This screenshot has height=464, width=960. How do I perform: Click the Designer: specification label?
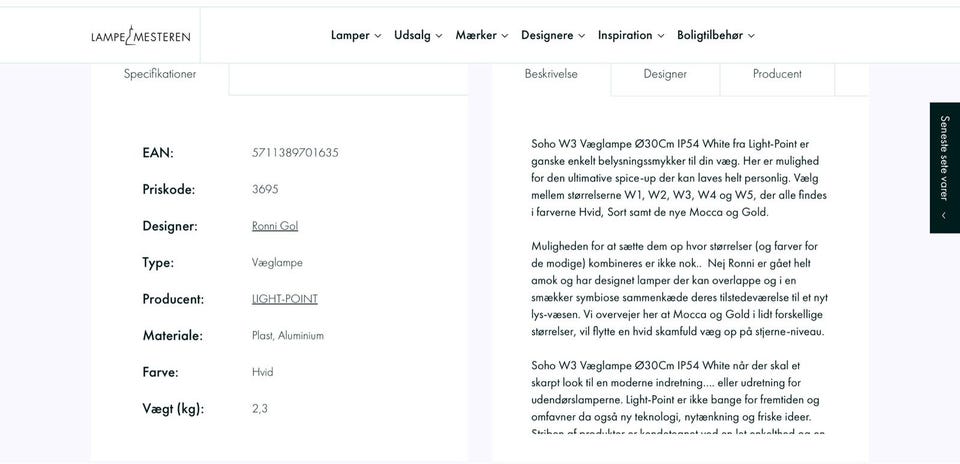click(170, 226)
